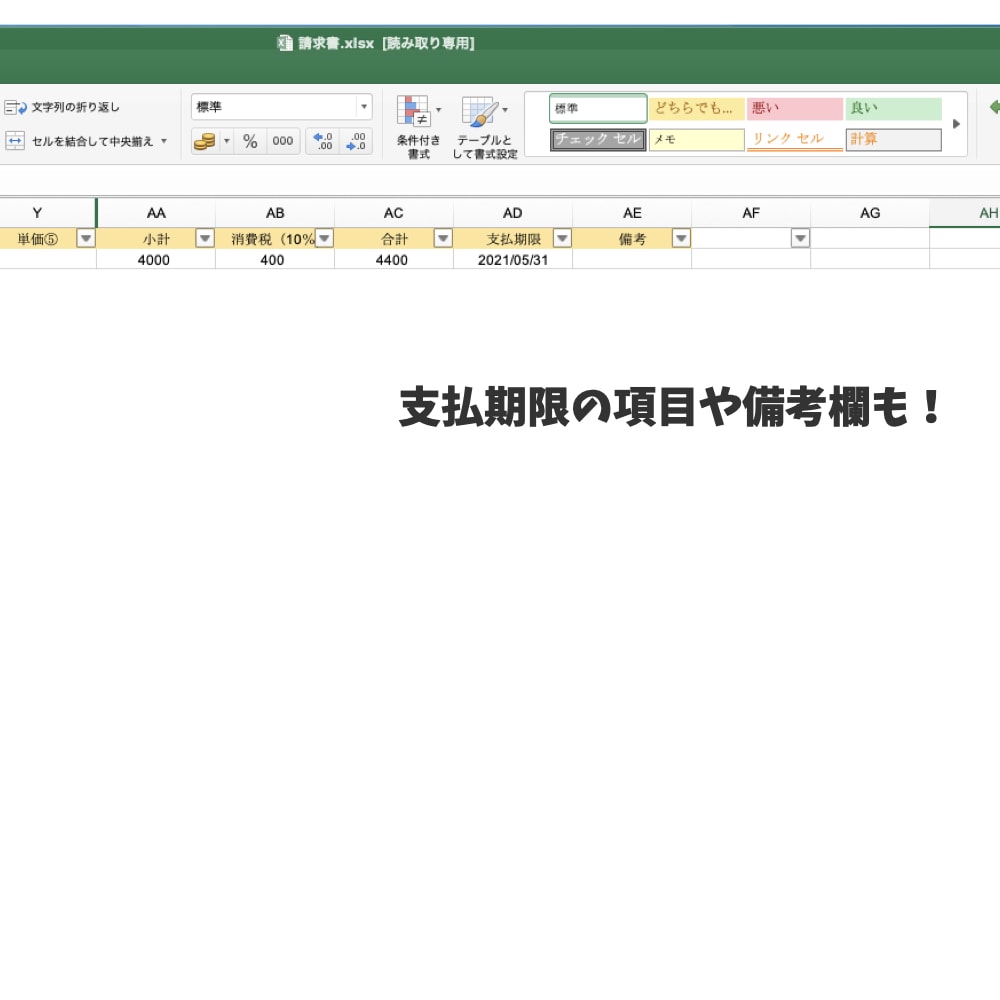
Task: Select column Y header
Action: click(x=47, y=213)
